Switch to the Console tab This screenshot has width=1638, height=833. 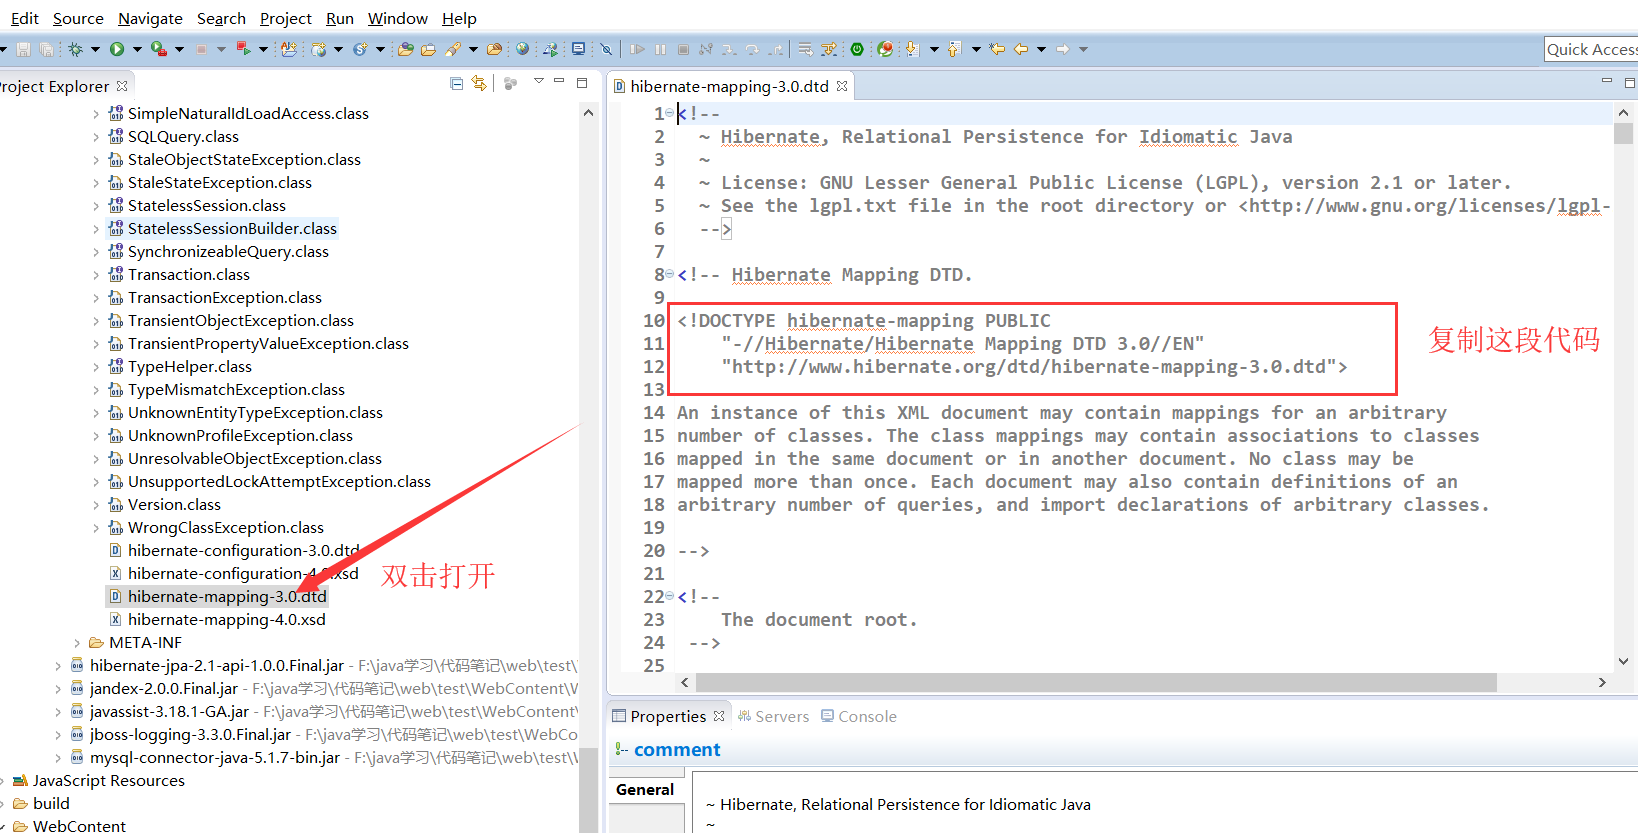click(859, 716)
